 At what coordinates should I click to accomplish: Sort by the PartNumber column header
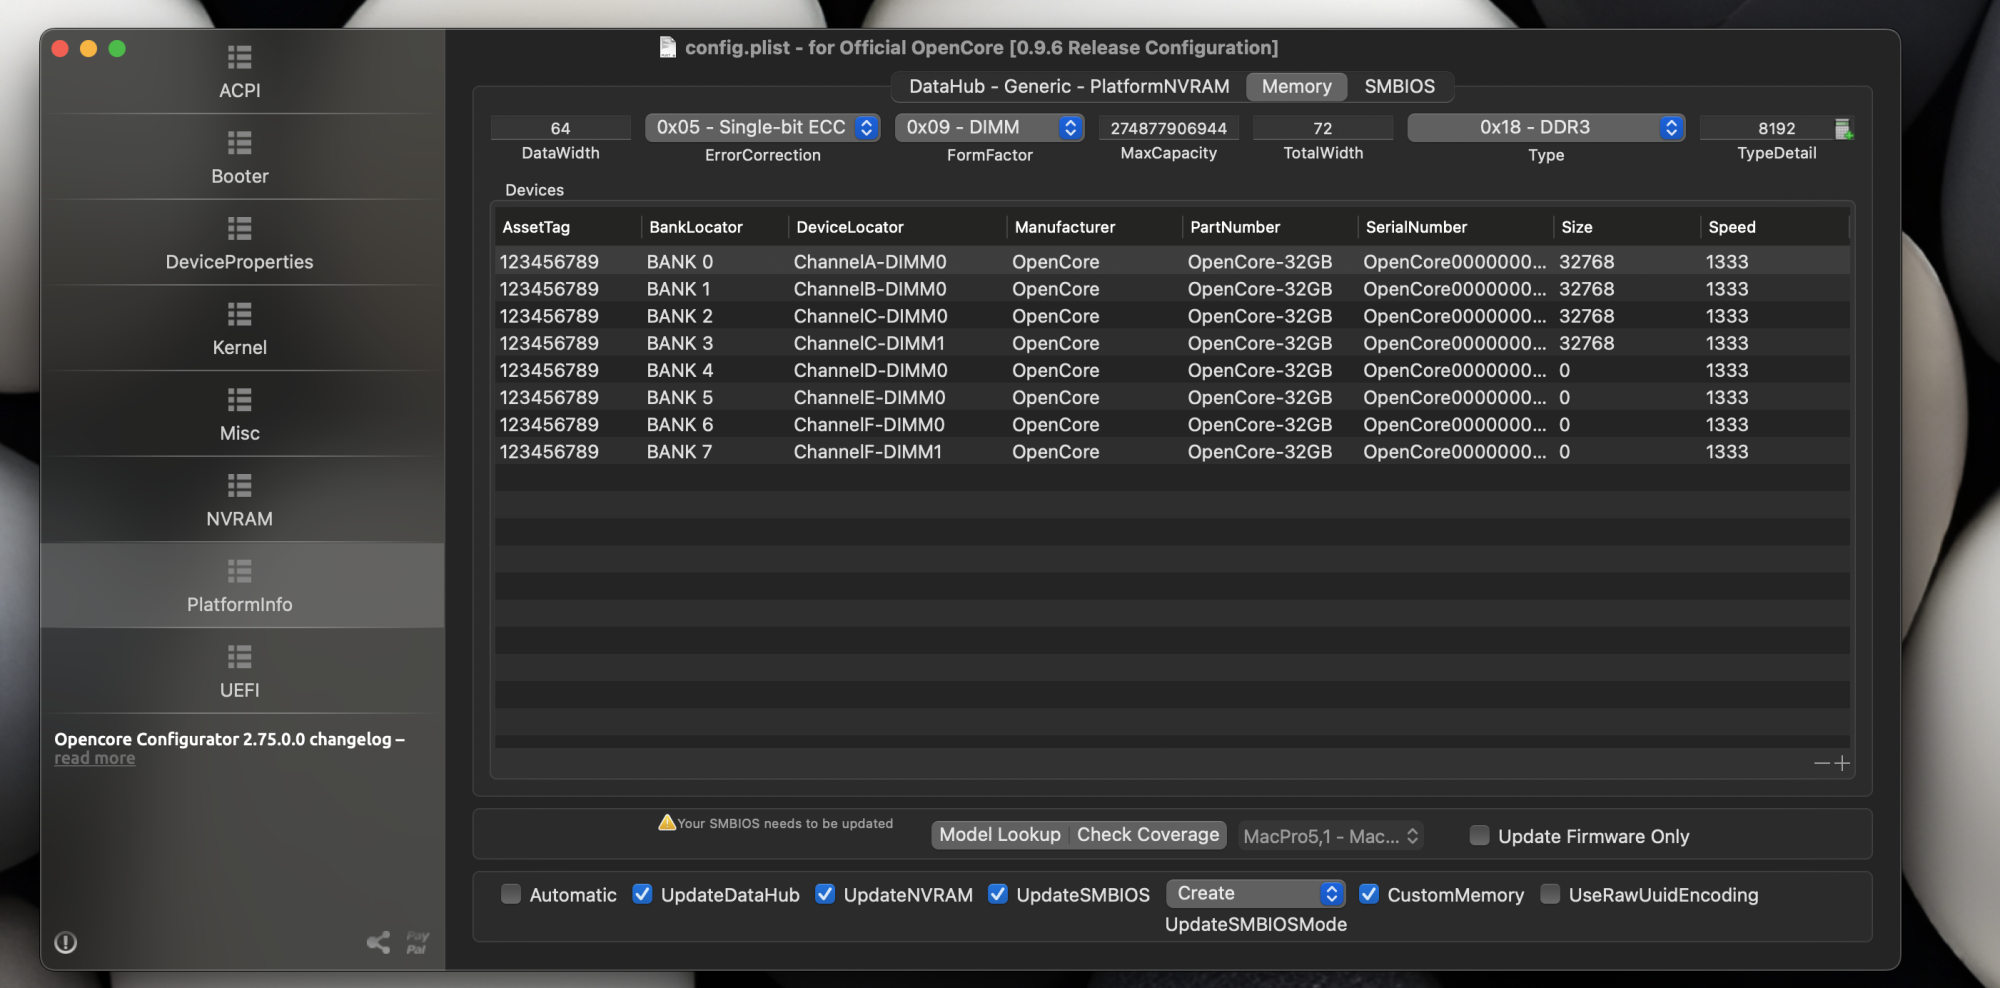click(x=1269, y=227)
